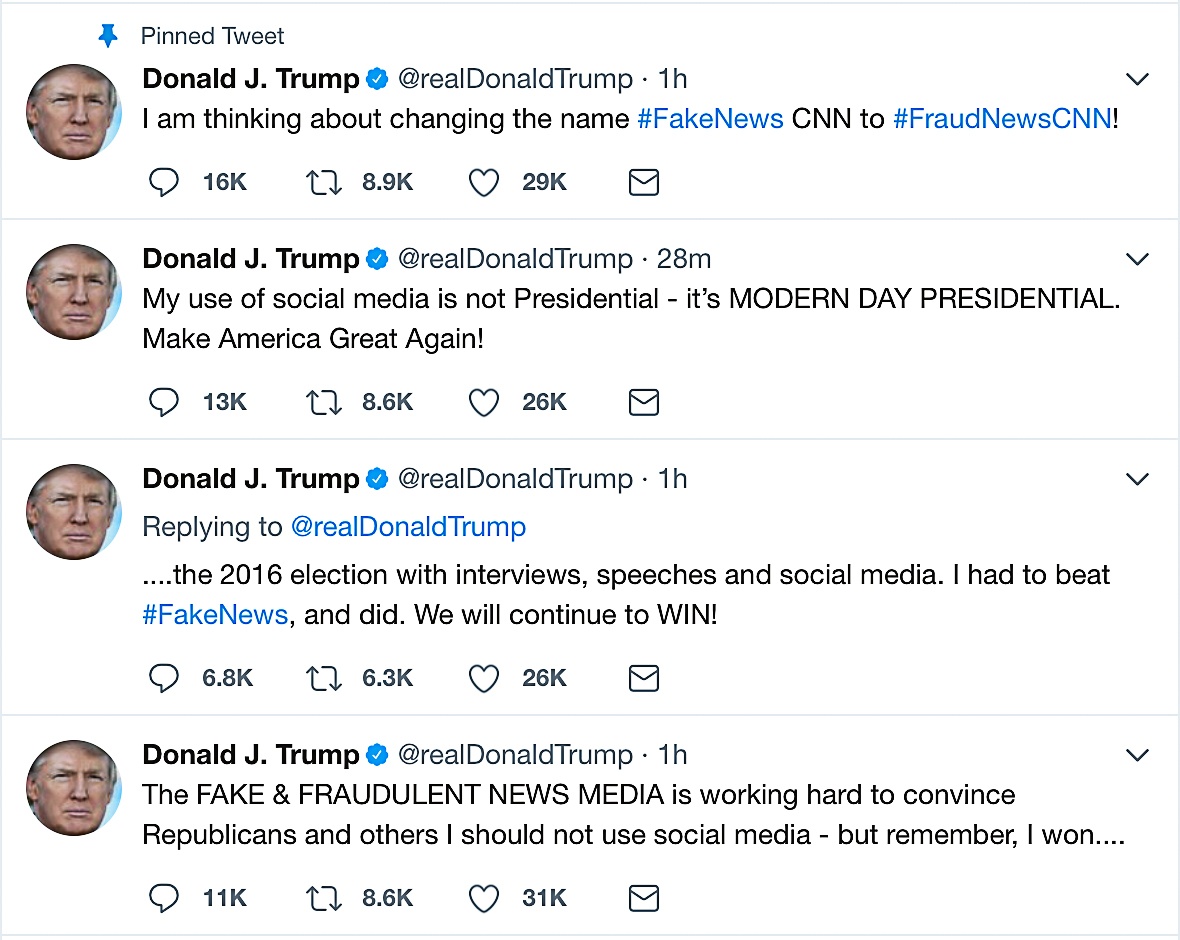
Task: Like the FAKE & FRAUDULENT NEWS MEDIA tweet
Action: pyautogui.click(x=483, y=898)
